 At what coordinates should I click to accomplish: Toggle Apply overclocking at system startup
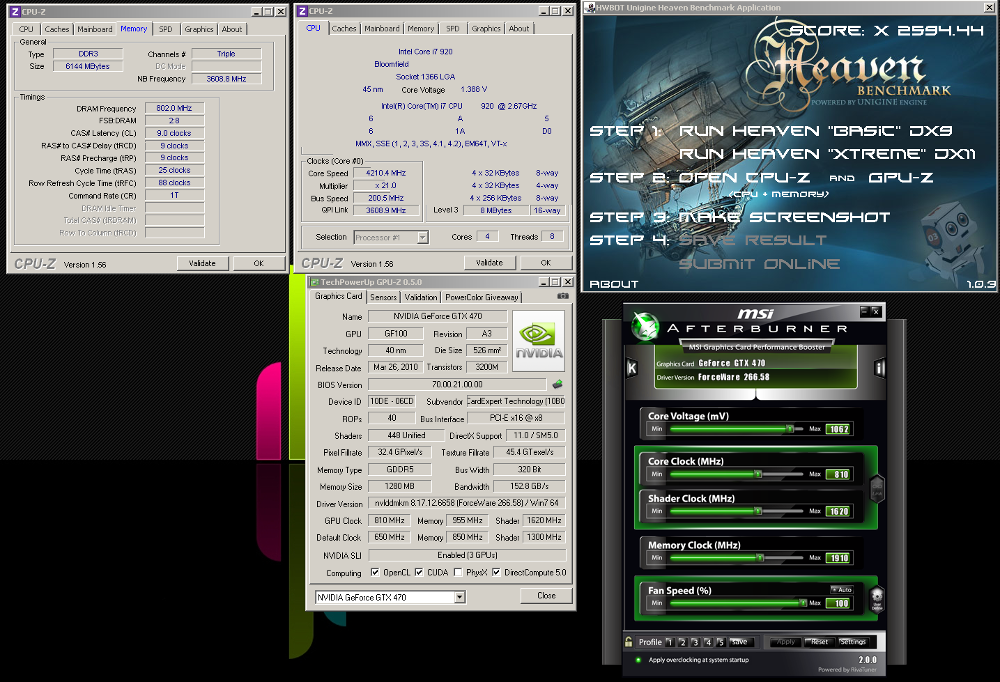click(638, 660)
